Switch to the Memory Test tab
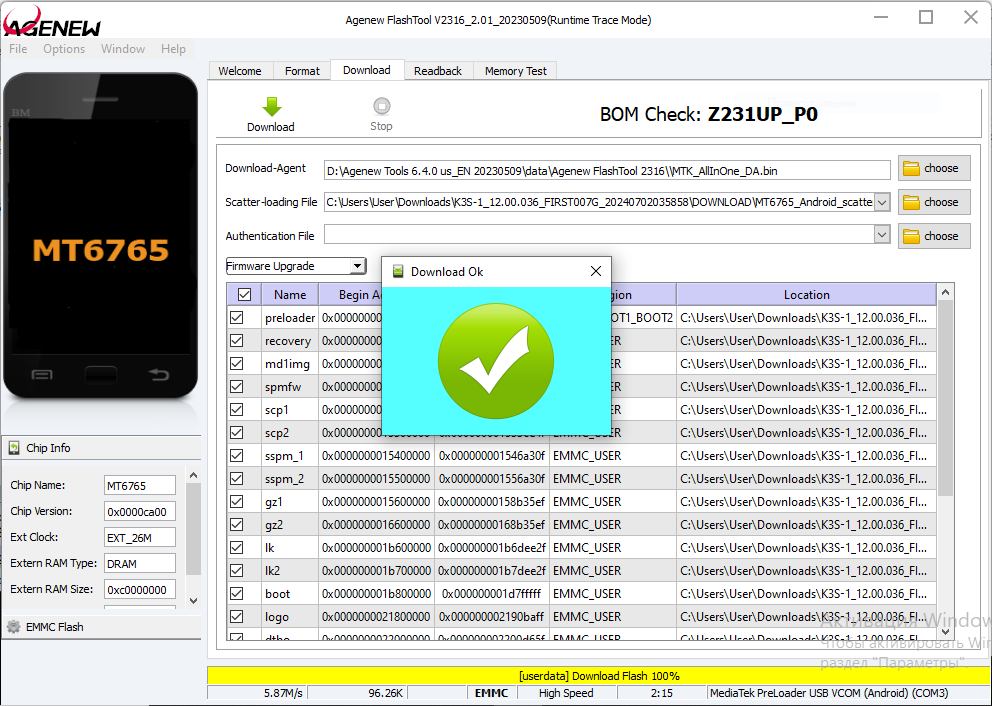Screen dimensions: 992x706 [x=515, y=71]
